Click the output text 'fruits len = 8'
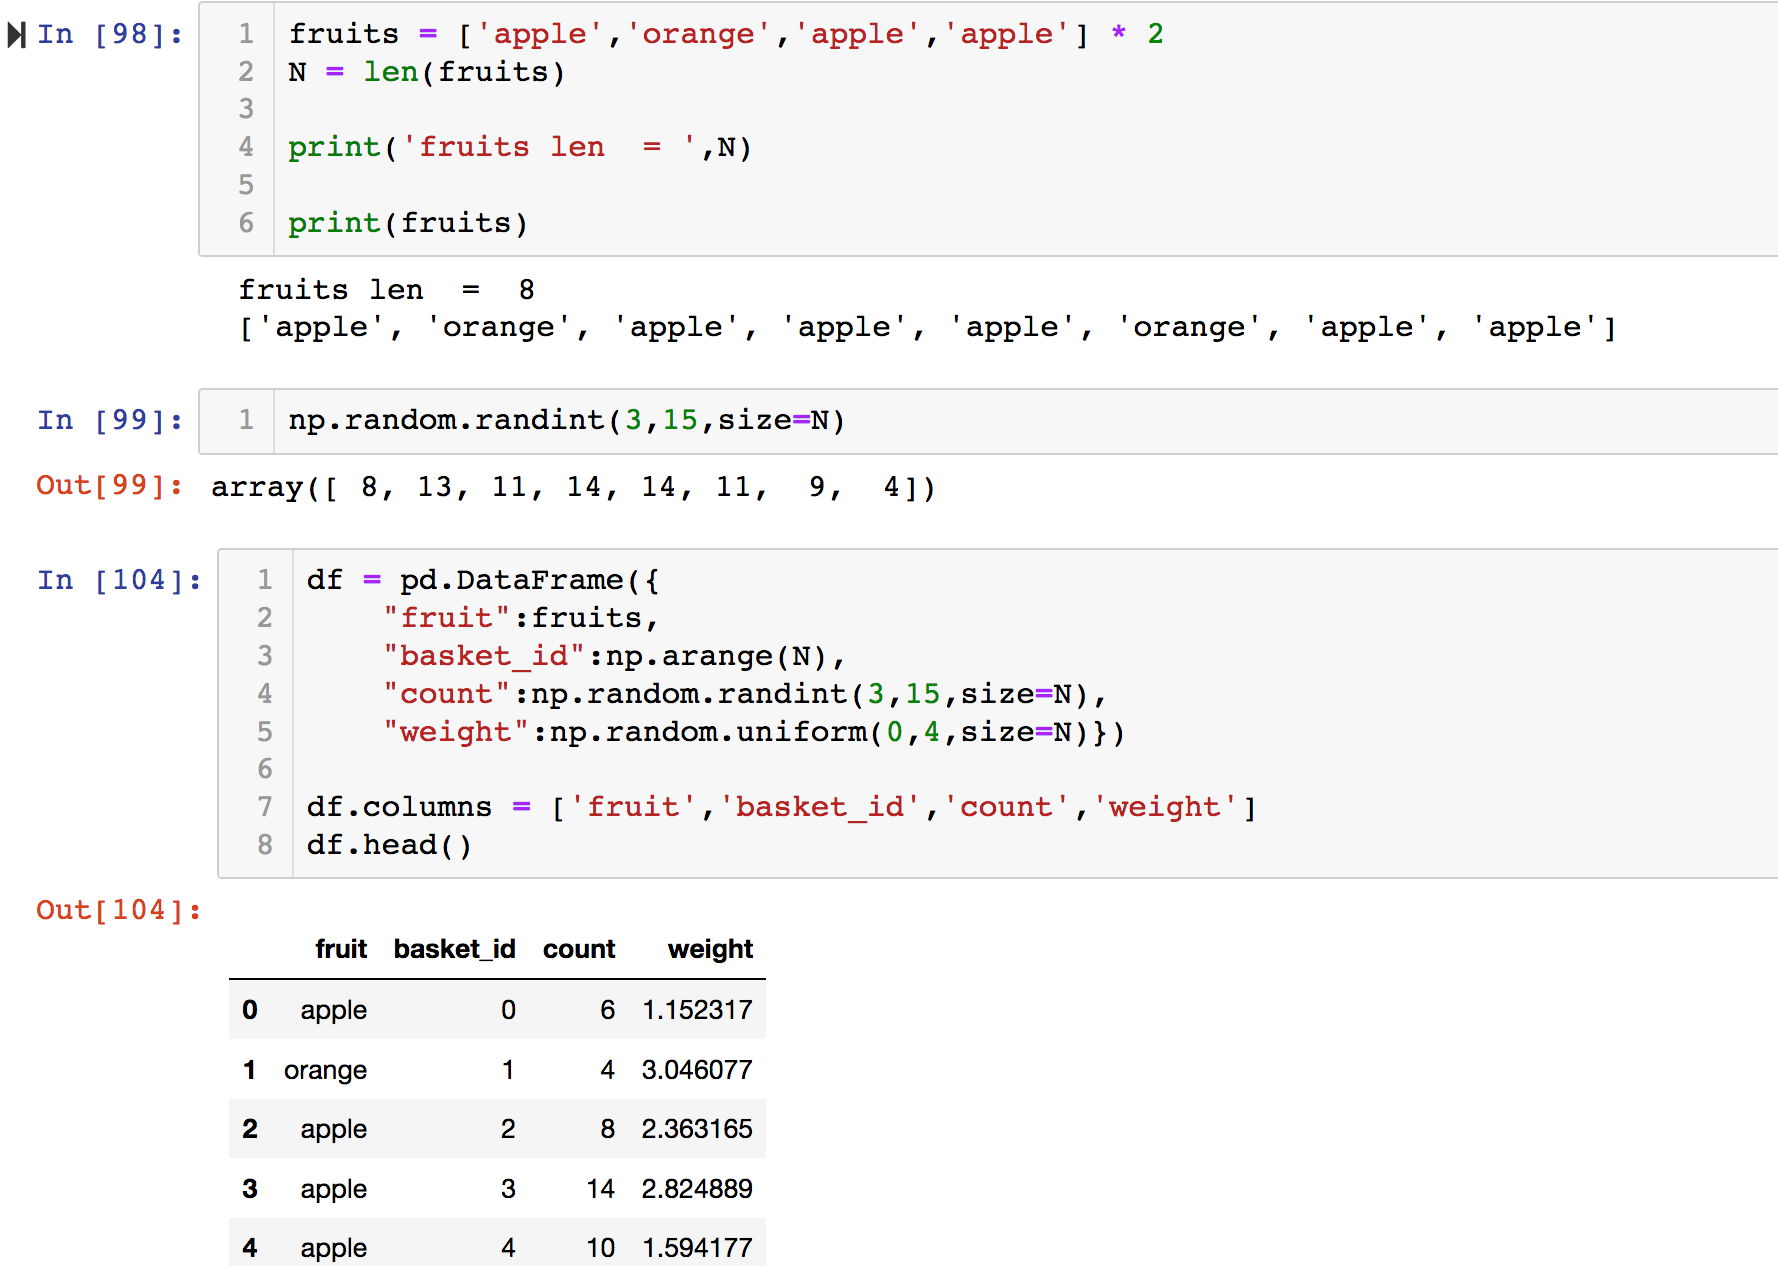1778x1266 pixels. click(x=387, y=291)
